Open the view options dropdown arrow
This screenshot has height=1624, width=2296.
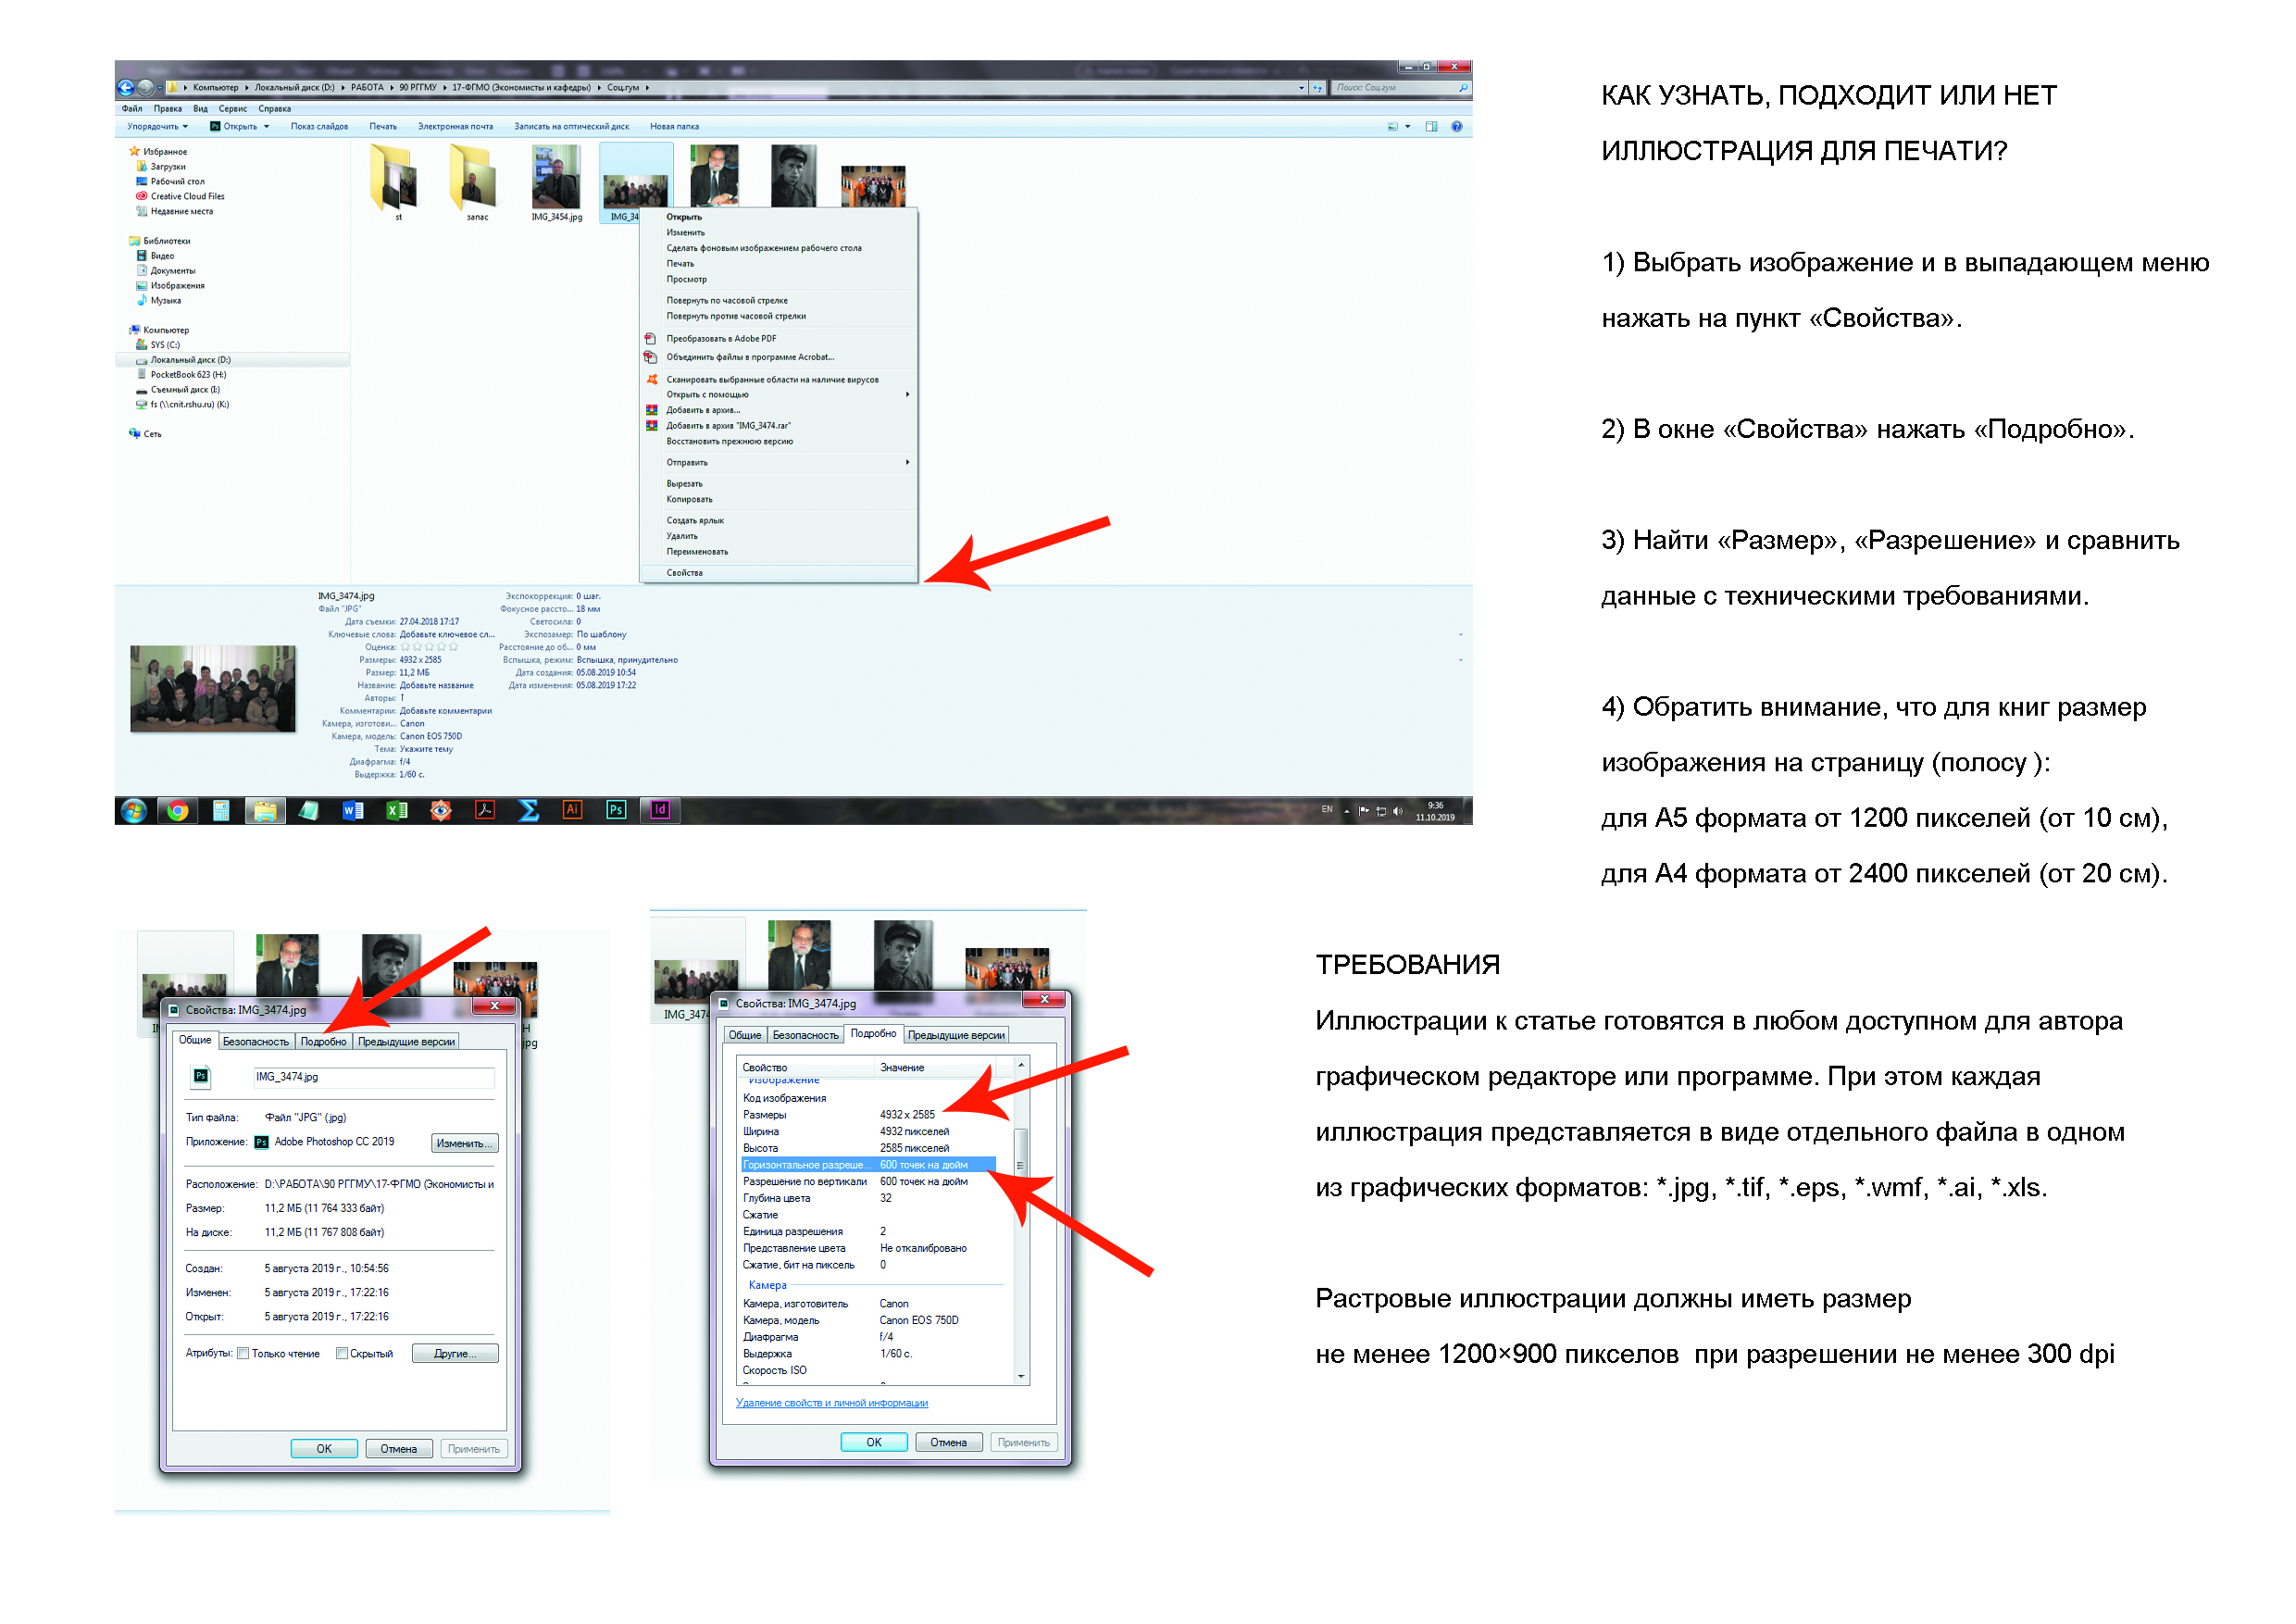(x=1408, y=127)
